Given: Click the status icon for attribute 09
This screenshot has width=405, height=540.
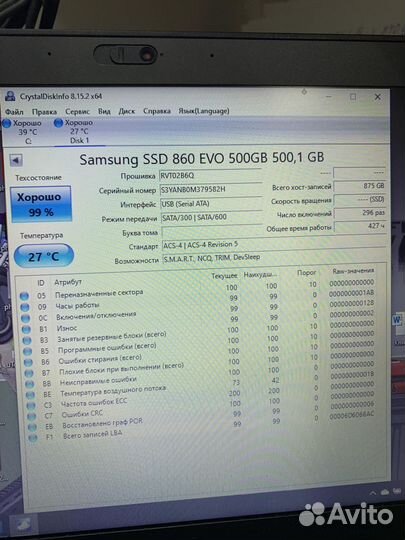Looking at the screenshot, I should point(25,307).
